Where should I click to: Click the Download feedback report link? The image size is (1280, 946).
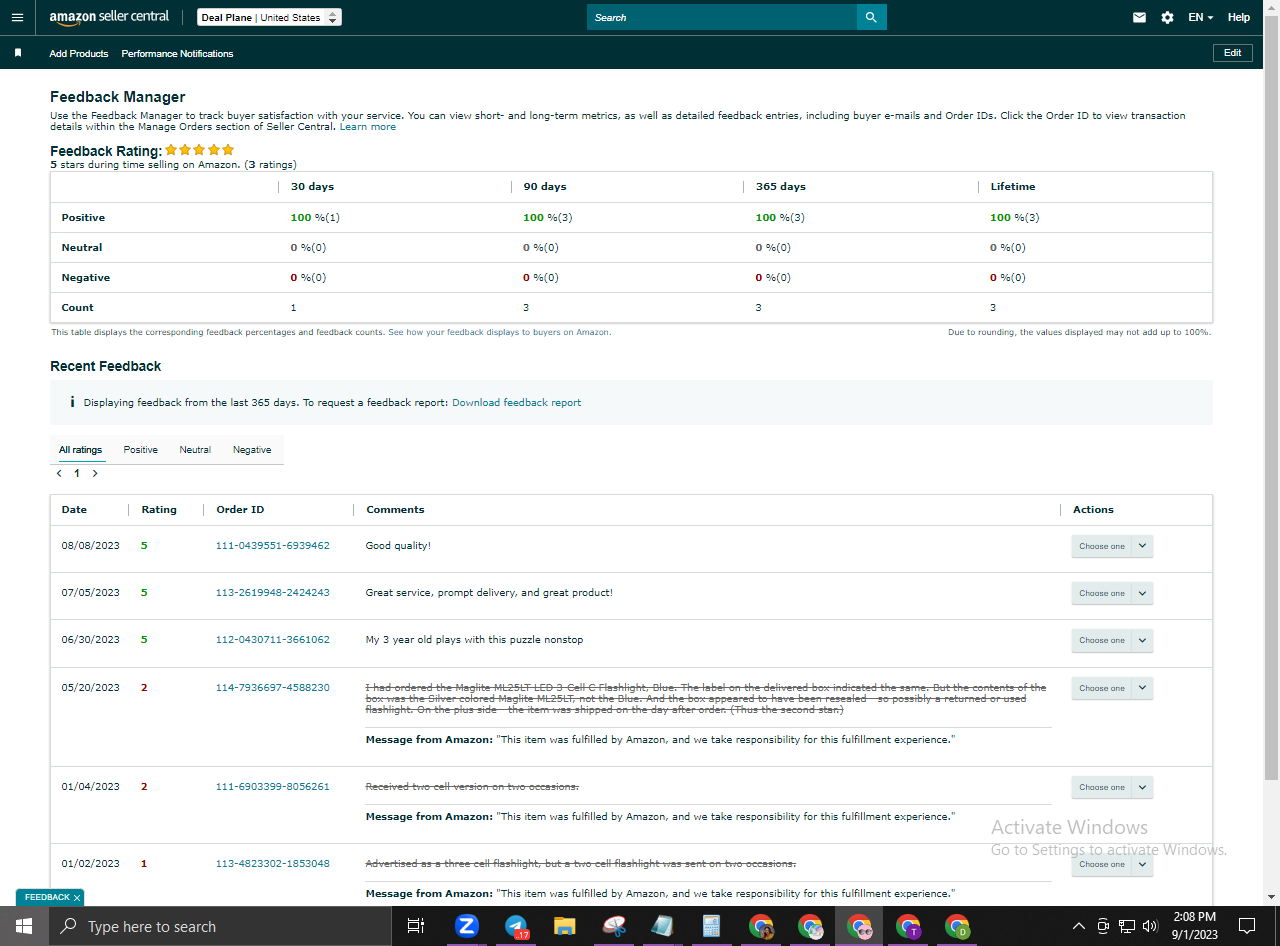click(x=516, y=403)
